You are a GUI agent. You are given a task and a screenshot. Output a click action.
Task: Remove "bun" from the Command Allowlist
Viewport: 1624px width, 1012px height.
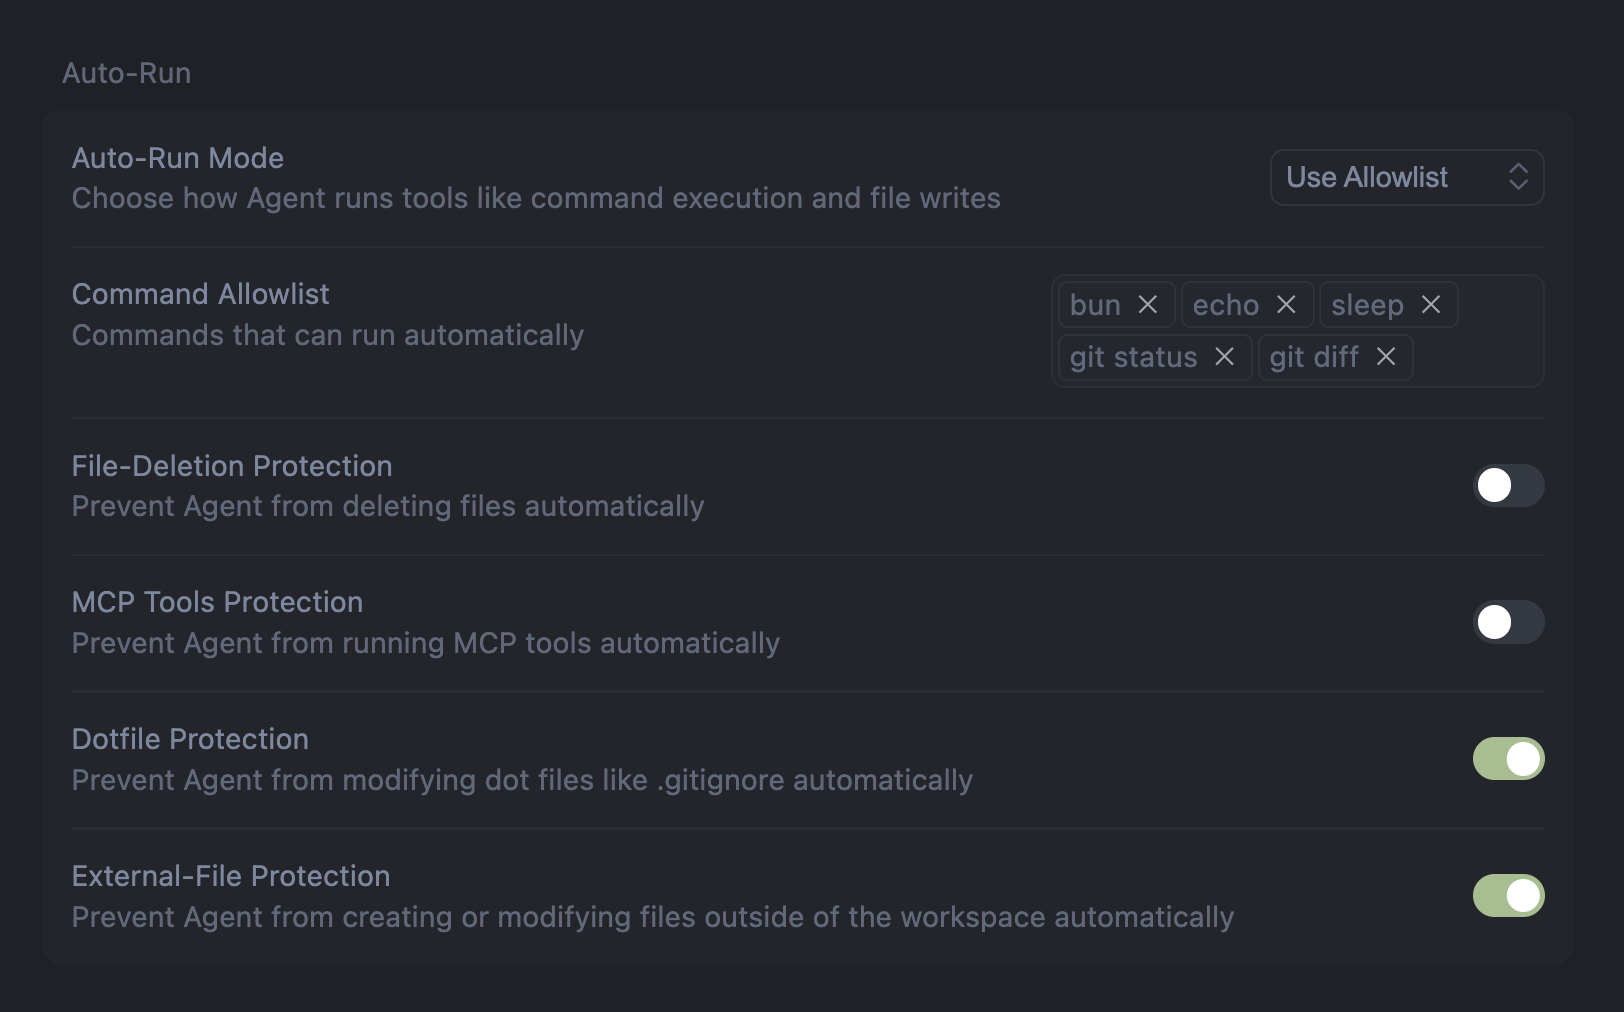tap(1150, 305)
